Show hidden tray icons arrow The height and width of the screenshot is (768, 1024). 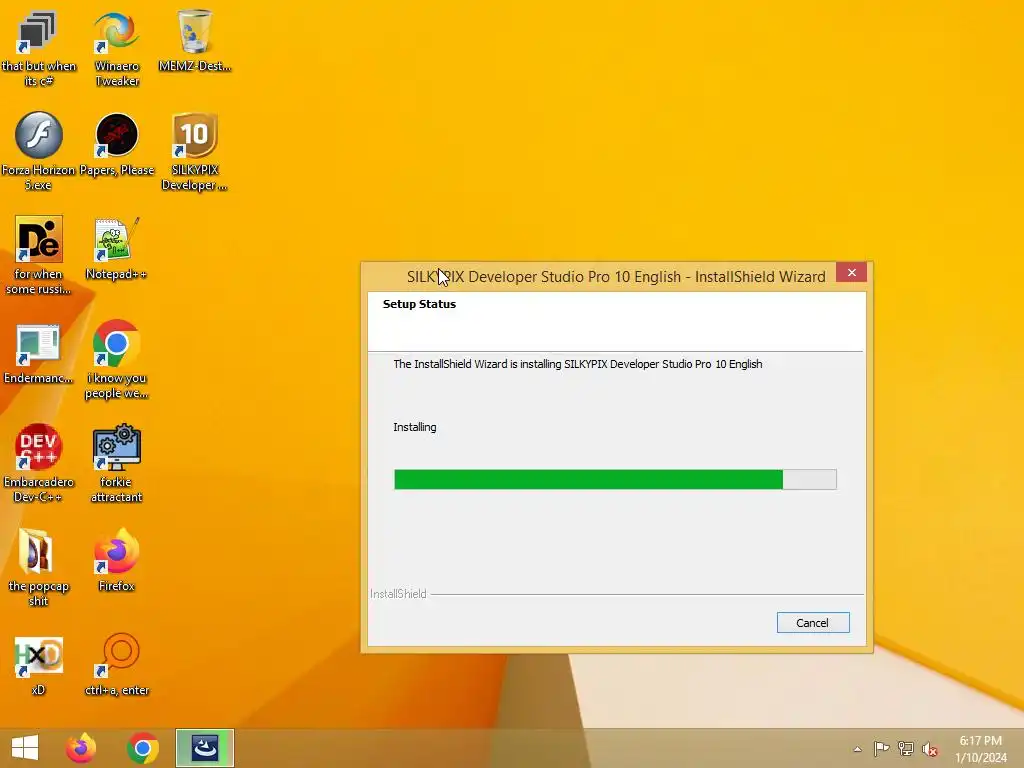[857, 749]
